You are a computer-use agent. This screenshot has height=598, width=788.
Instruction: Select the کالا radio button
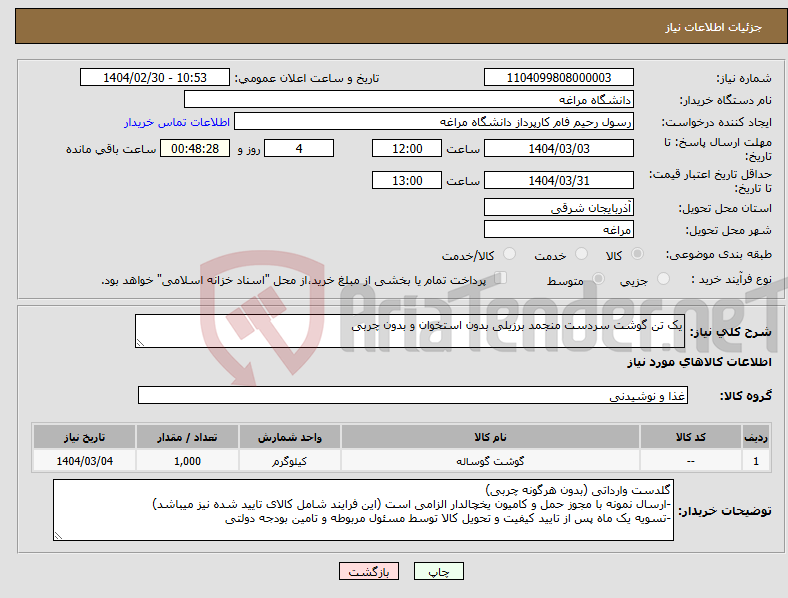[x=637, y=254]
